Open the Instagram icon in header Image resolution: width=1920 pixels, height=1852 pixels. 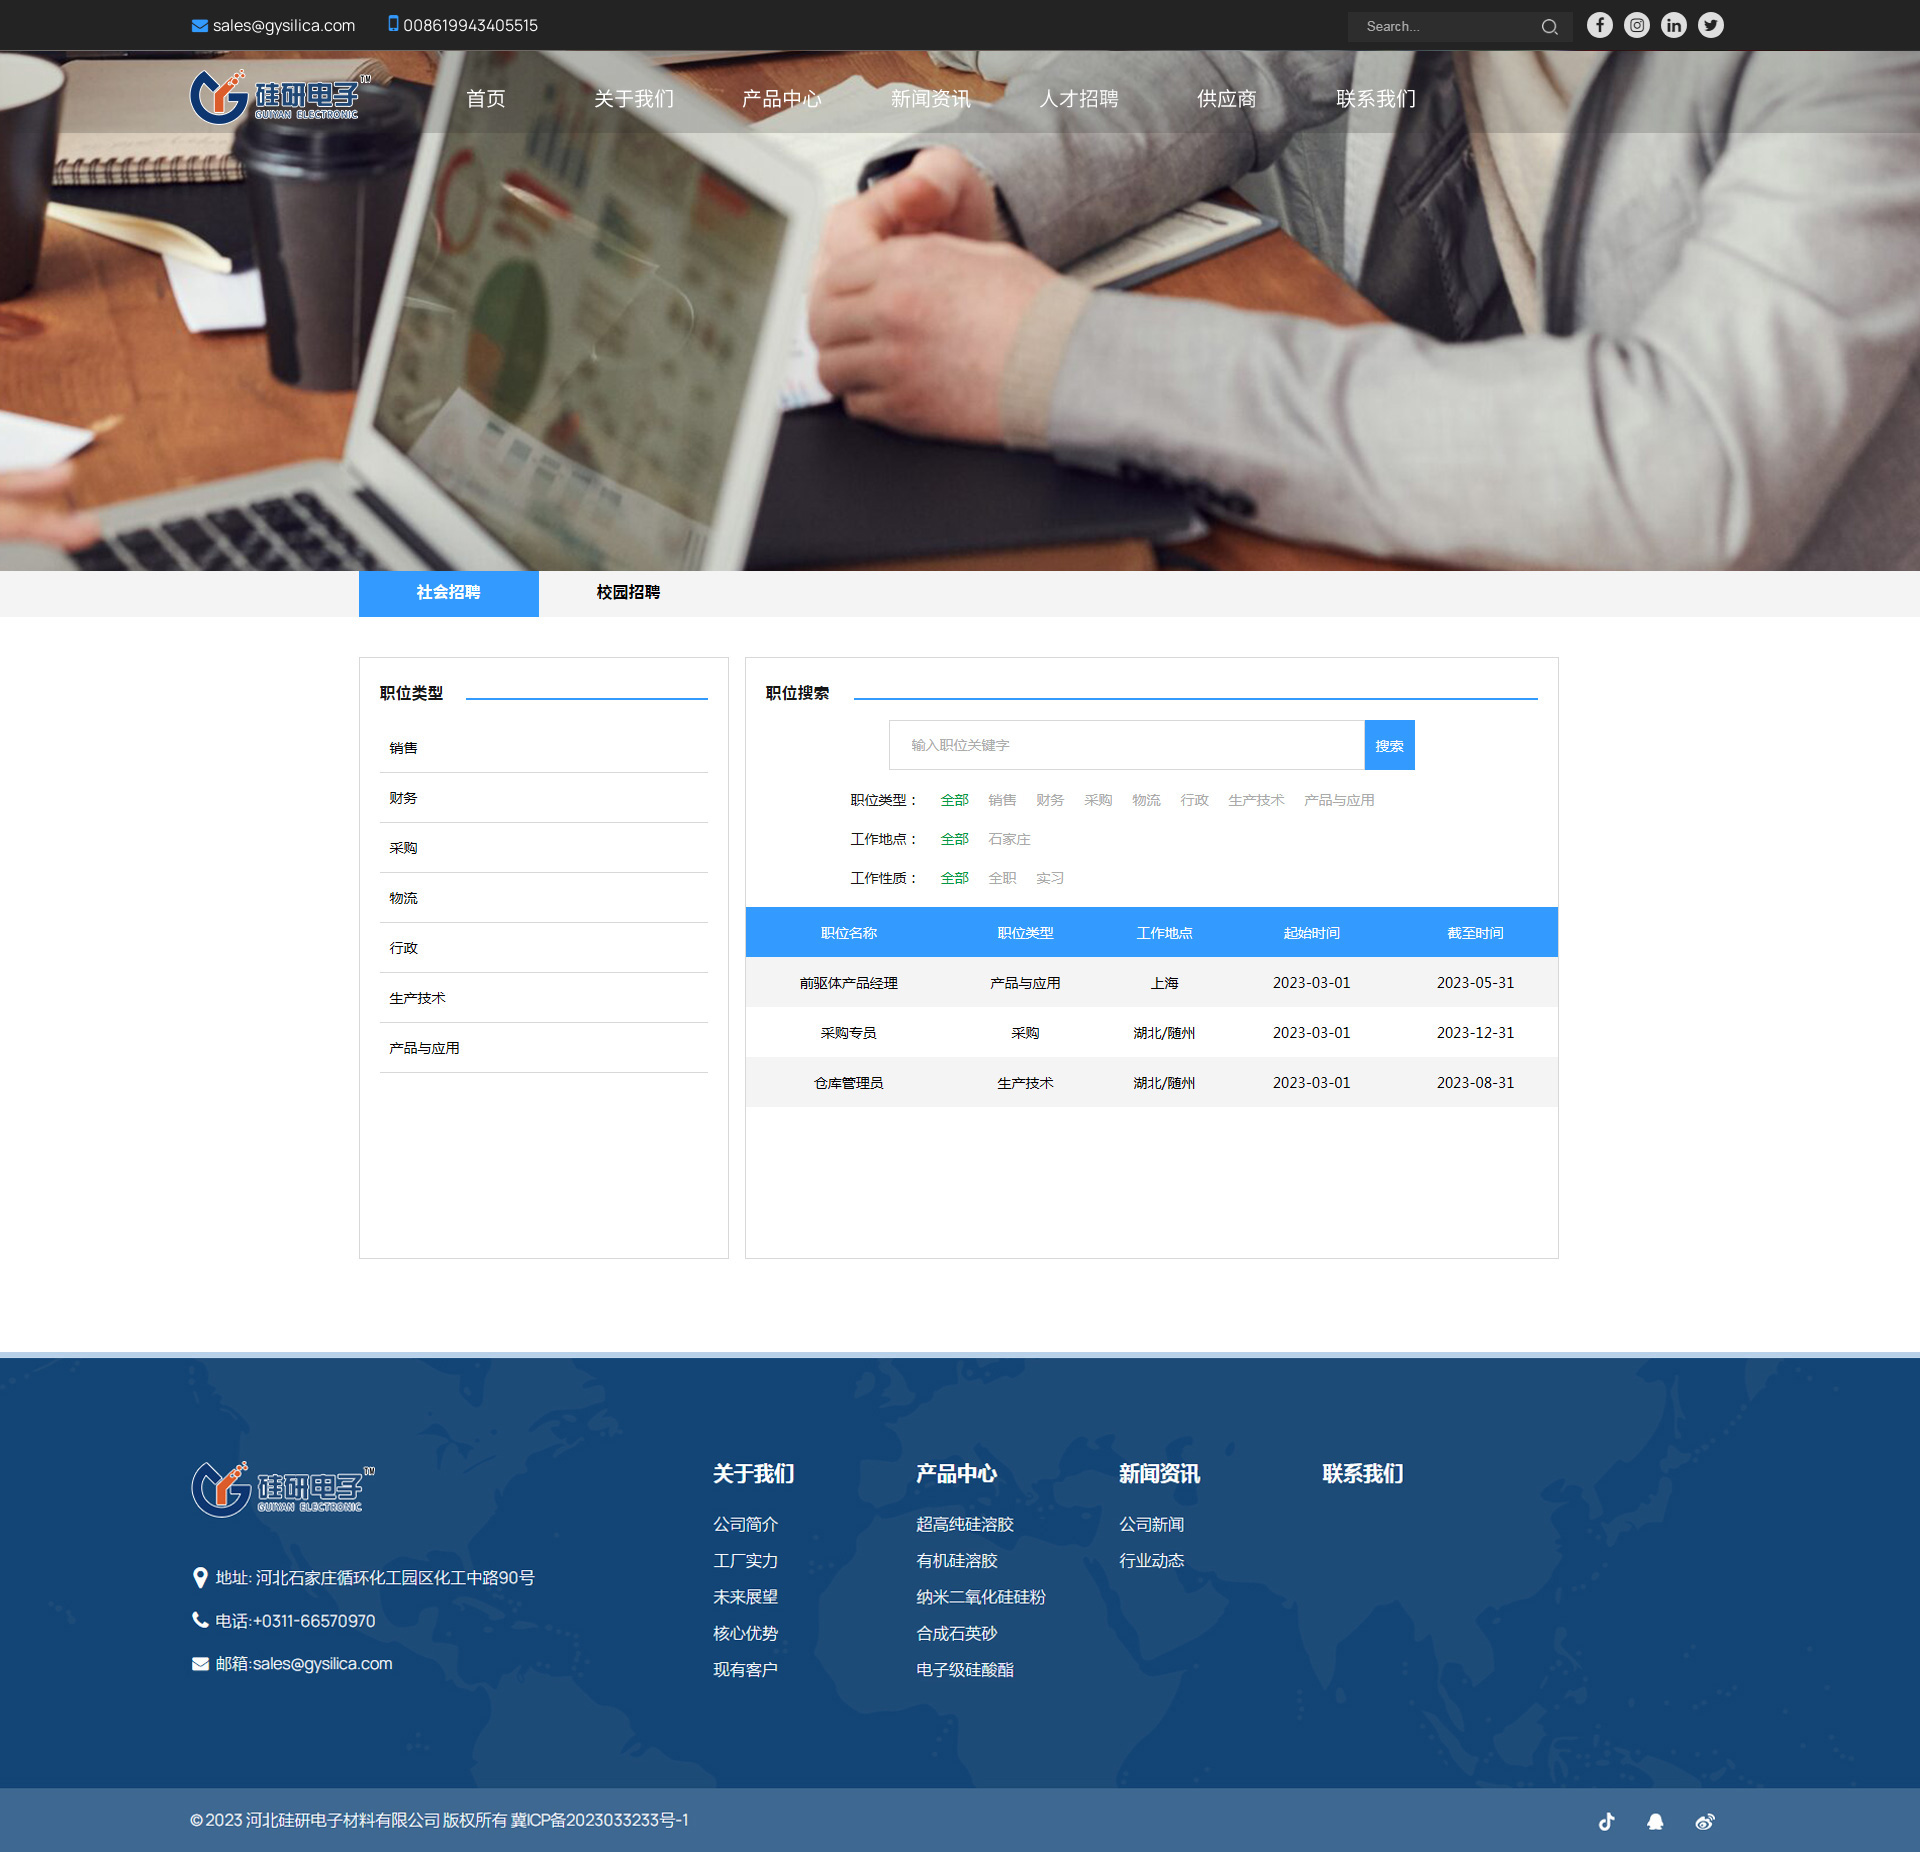coord(1637,25)
